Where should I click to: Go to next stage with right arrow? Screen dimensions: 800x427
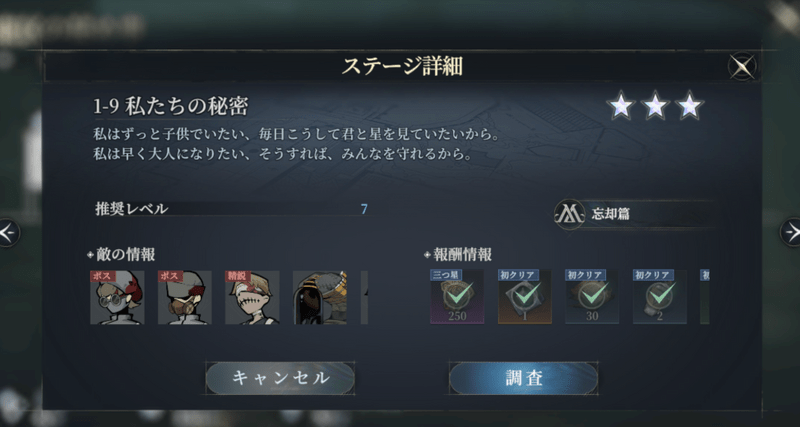(790, 233)
